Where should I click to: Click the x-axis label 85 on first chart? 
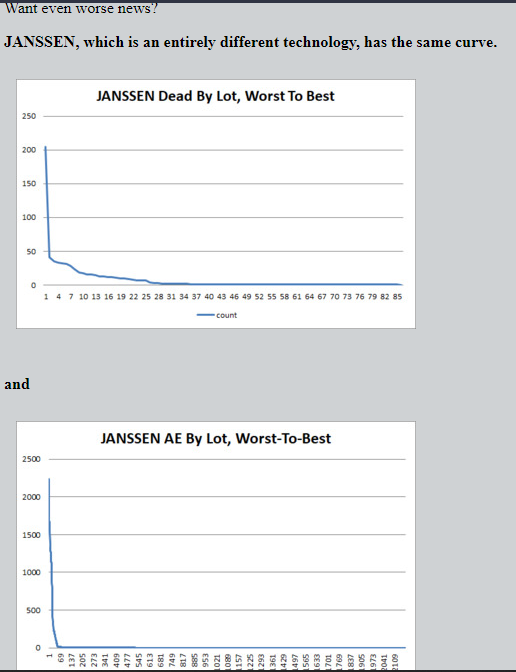point(397,297)
